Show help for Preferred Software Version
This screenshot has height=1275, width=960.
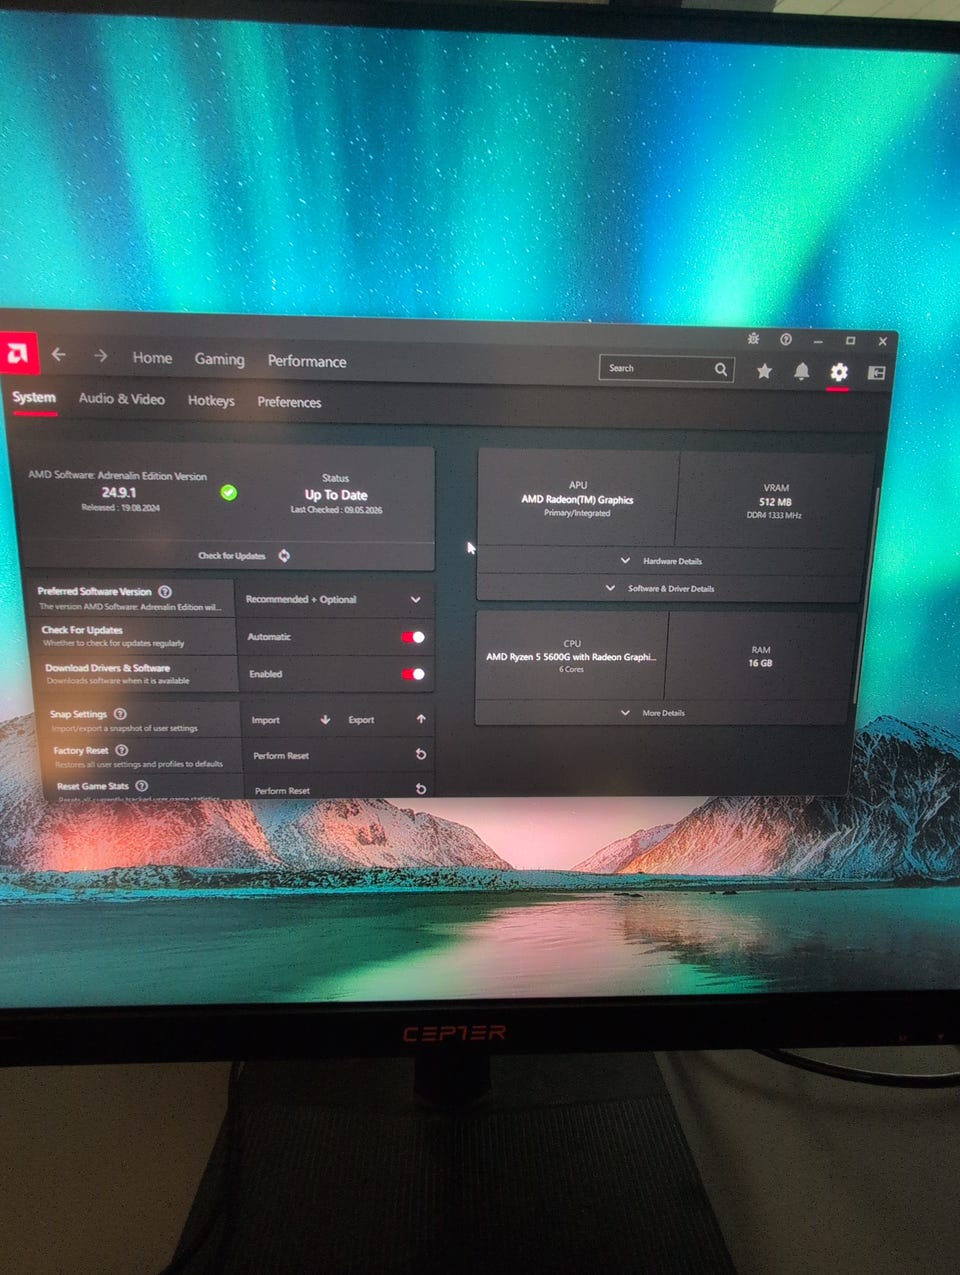165,591
